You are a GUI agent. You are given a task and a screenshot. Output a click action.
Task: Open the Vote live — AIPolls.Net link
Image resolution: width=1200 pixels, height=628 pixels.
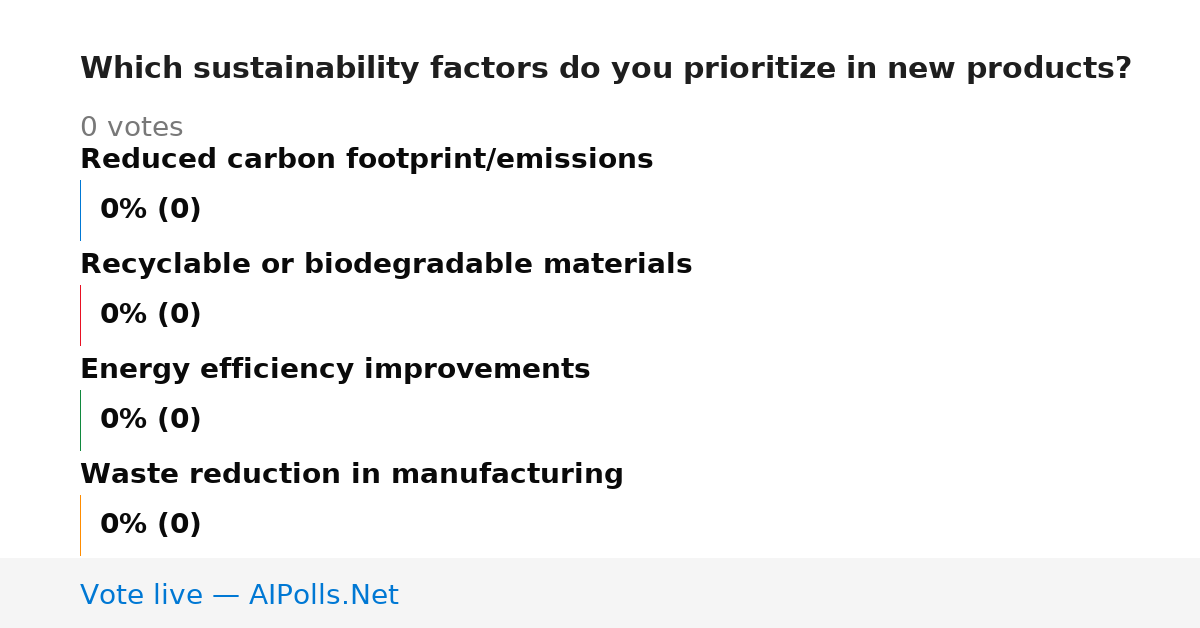[x=239, y=595]
